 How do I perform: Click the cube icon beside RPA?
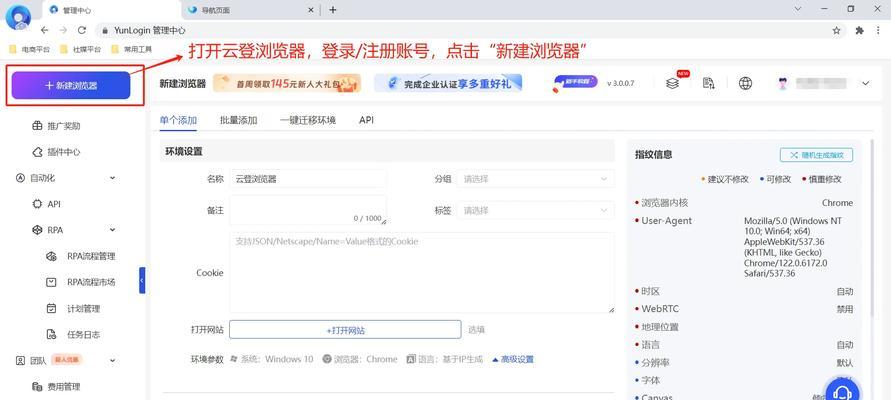pyautogui.click(x=37, y=230)
